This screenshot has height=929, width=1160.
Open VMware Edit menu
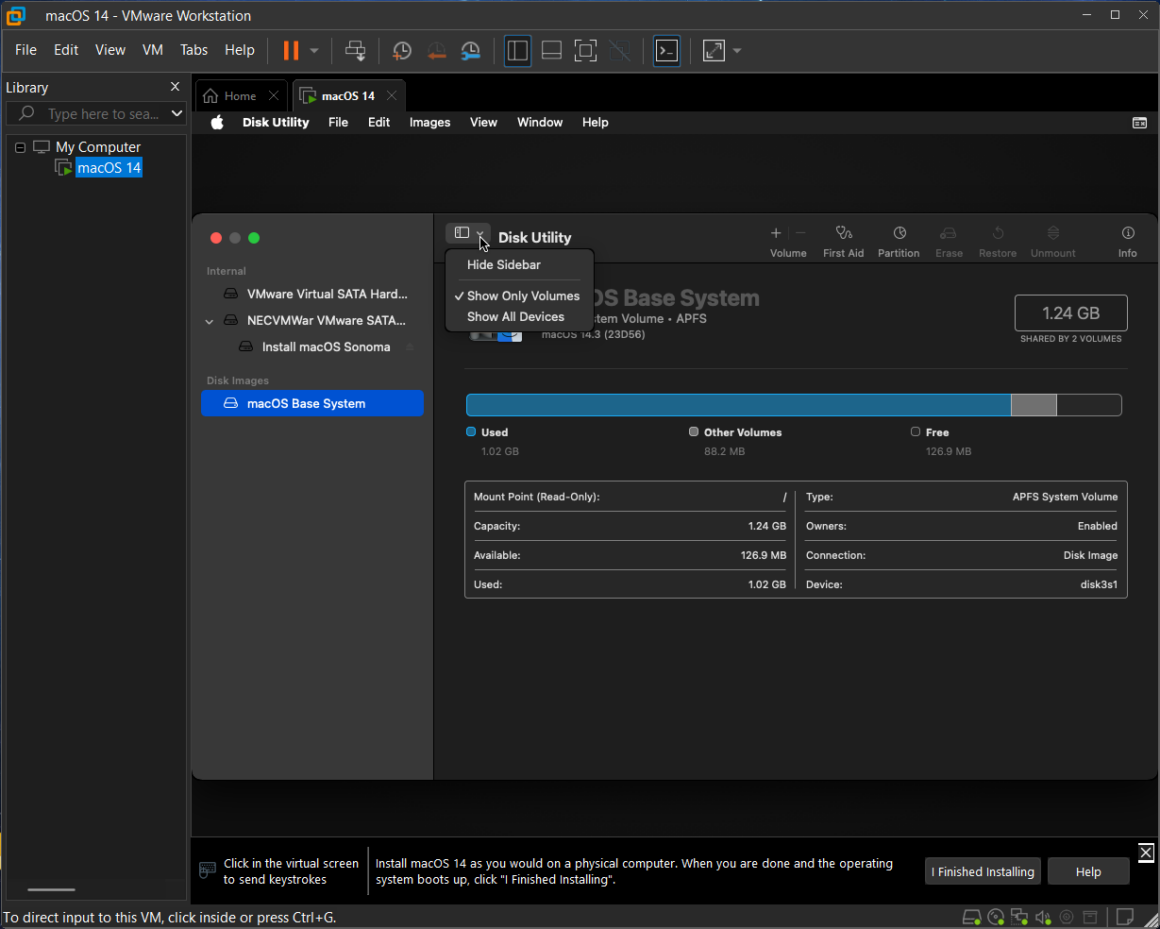[66, 50]
